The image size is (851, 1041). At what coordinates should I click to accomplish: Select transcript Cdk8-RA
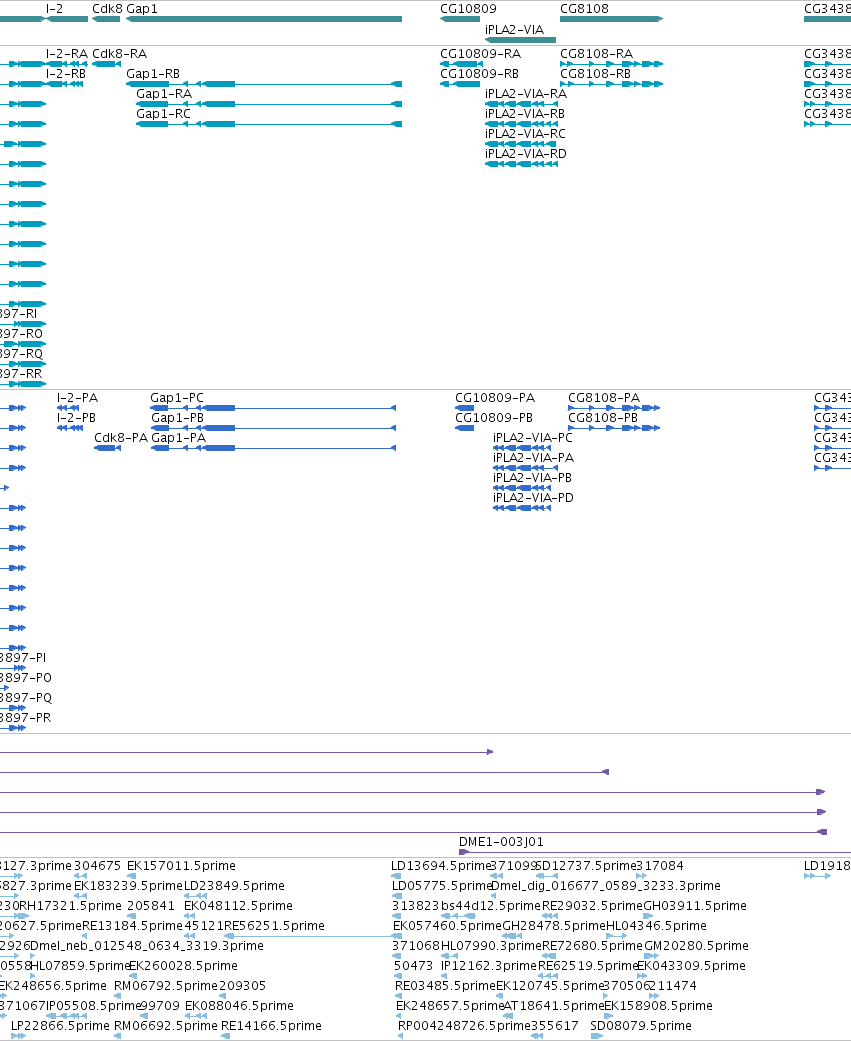(106, 64)
